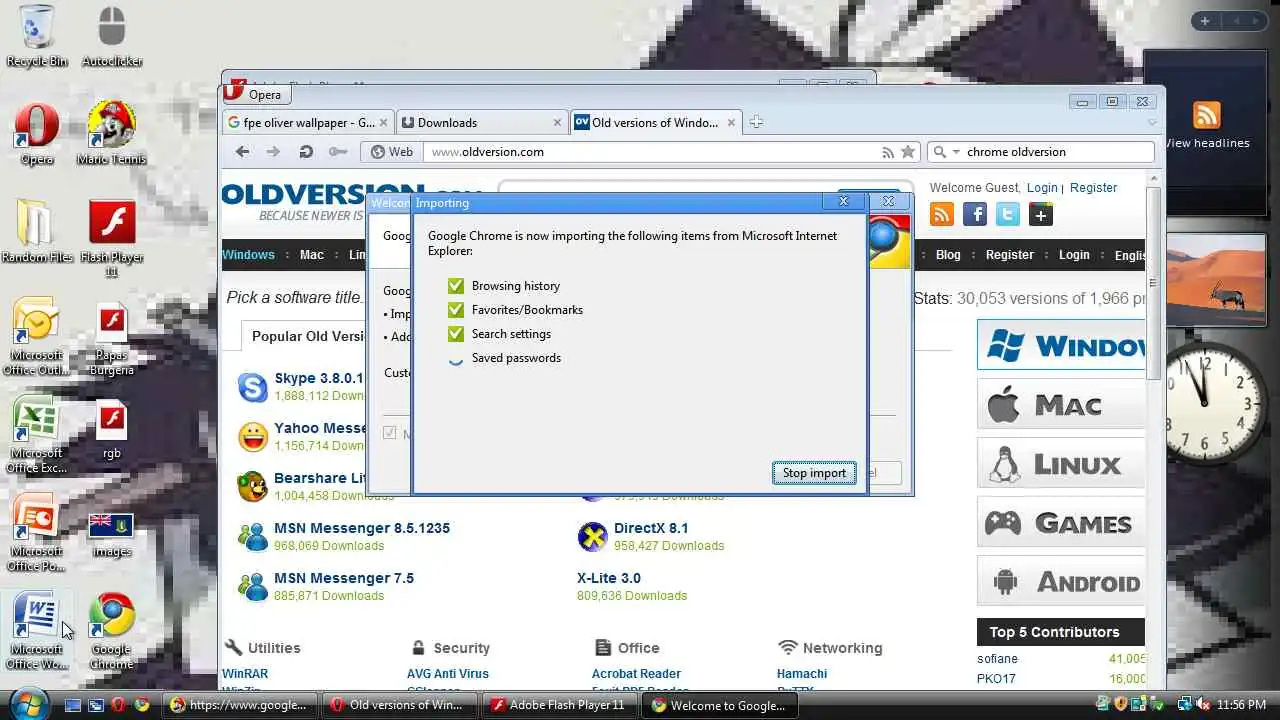Viewport: 1280px width, 720px height.
Task: Select the Microsoft Office Excel shortcut
Action: pos(37,435)
